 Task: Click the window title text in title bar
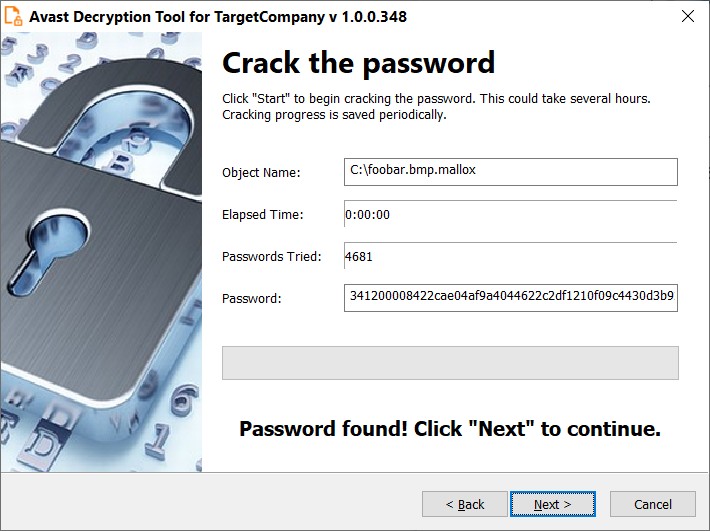[x=218, y=17]
